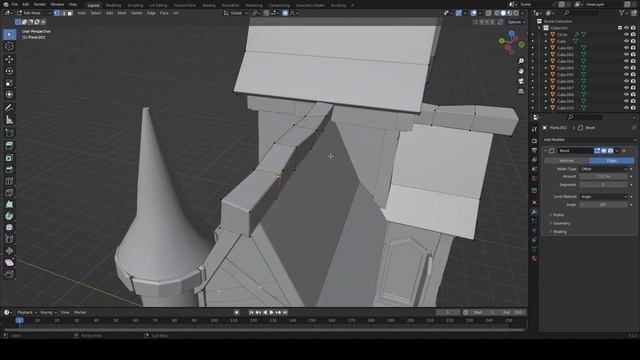Screen dimensions: 640x360
Task: Toggle Bevel modifier viewport display
Action: (x=604, y=151)
